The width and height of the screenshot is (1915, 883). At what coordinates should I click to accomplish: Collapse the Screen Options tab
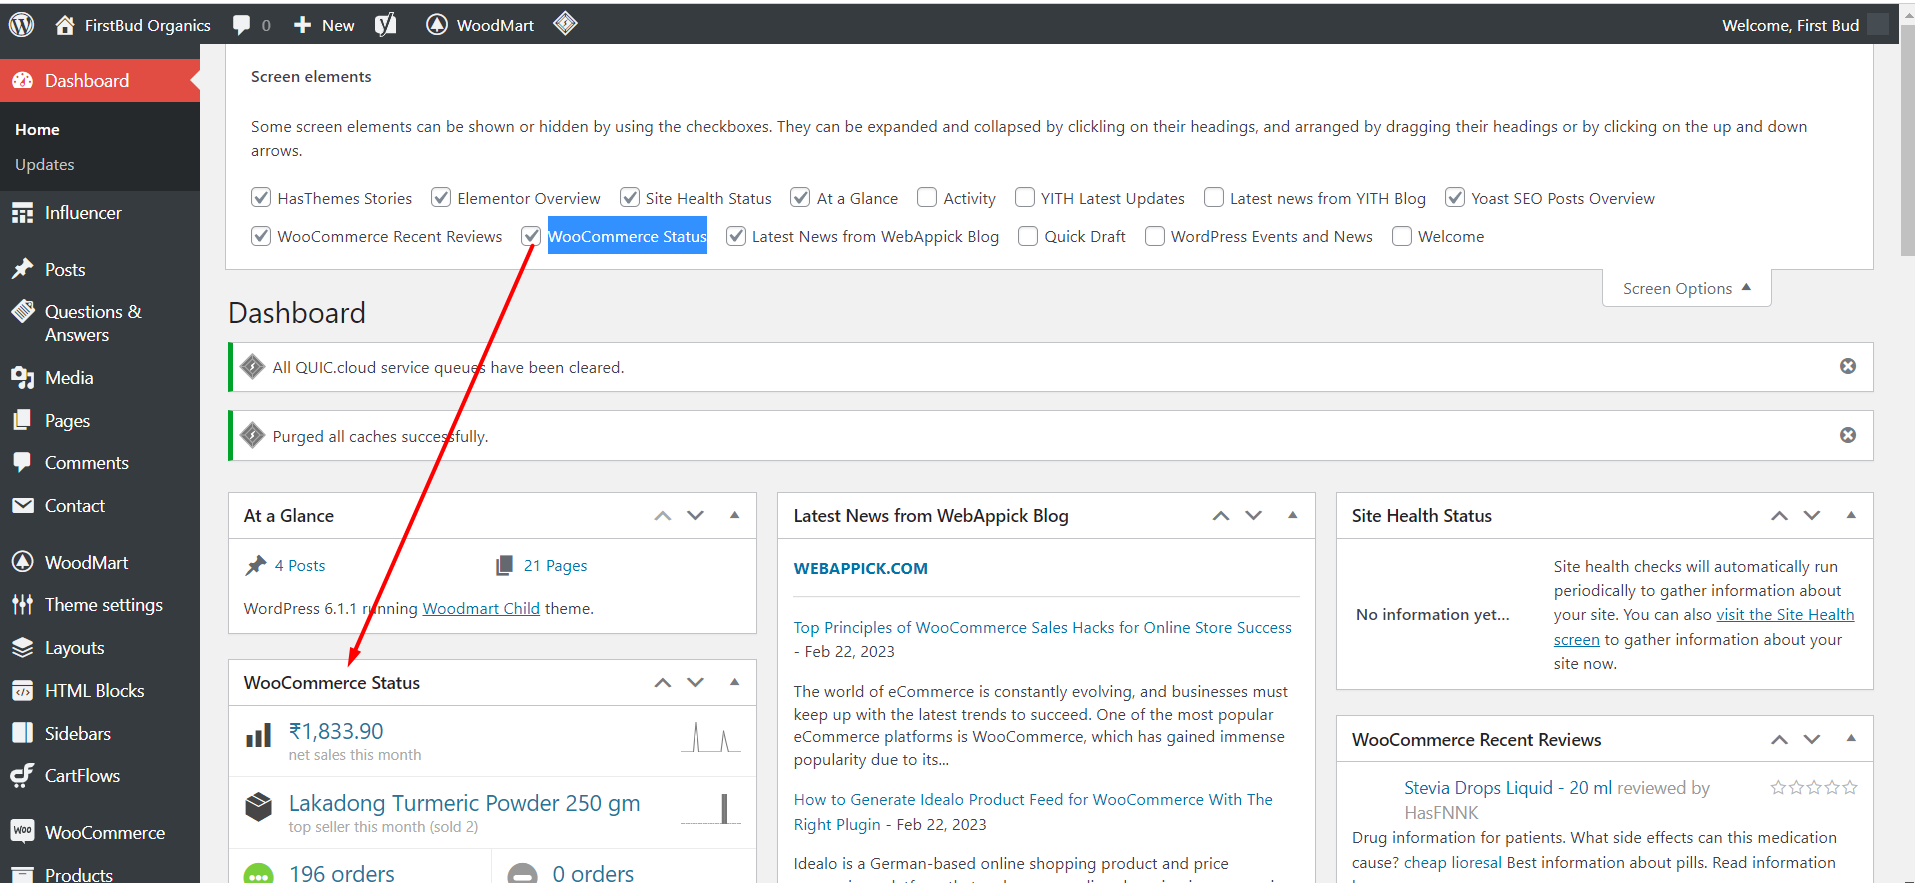coord(1687,288)
